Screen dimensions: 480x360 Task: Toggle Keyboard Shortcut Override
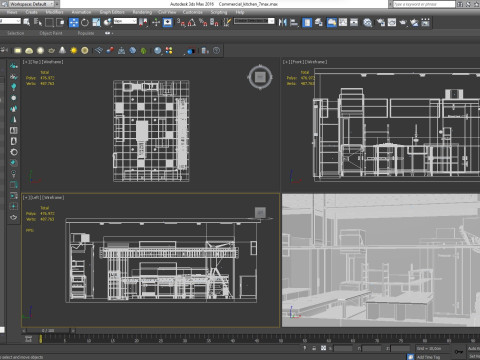[167, 23]
